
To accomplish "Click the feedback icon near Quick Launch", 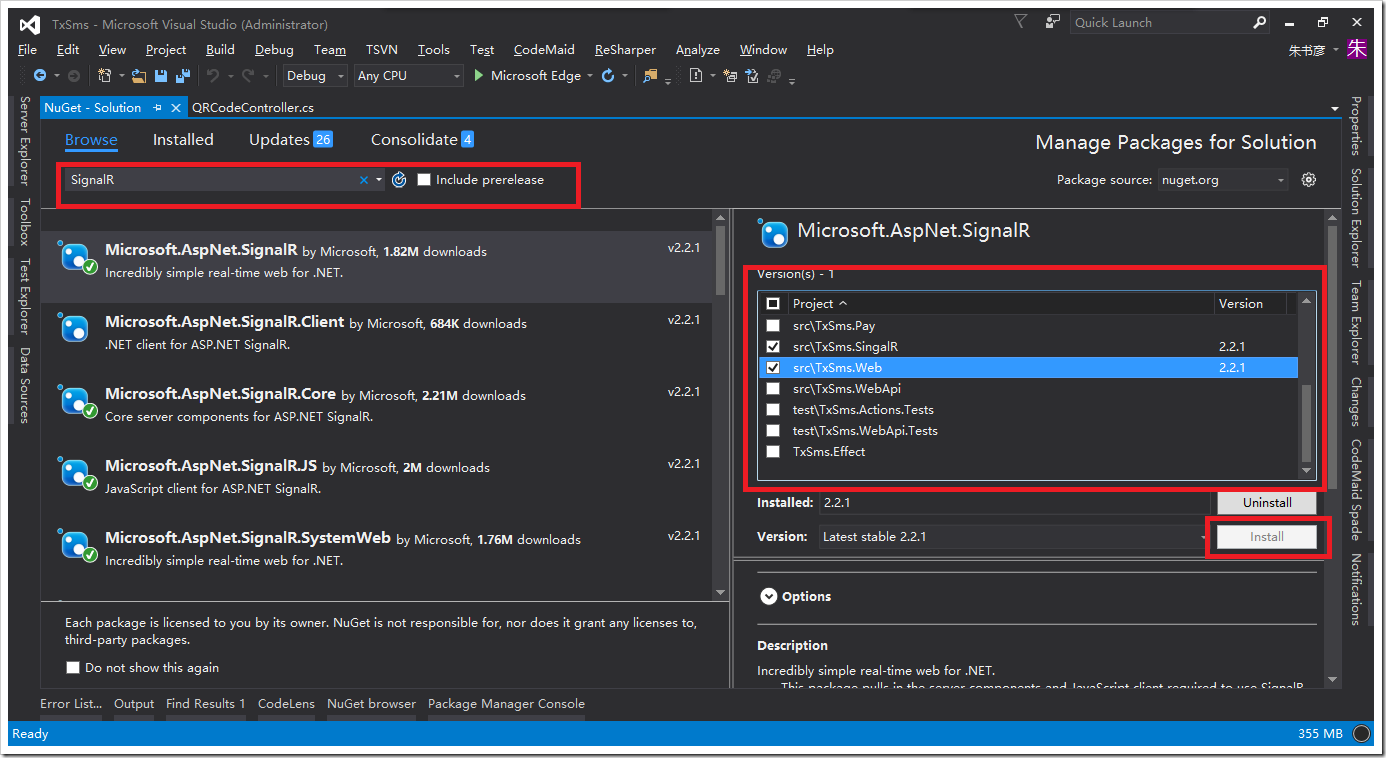I will [1053, 22].
